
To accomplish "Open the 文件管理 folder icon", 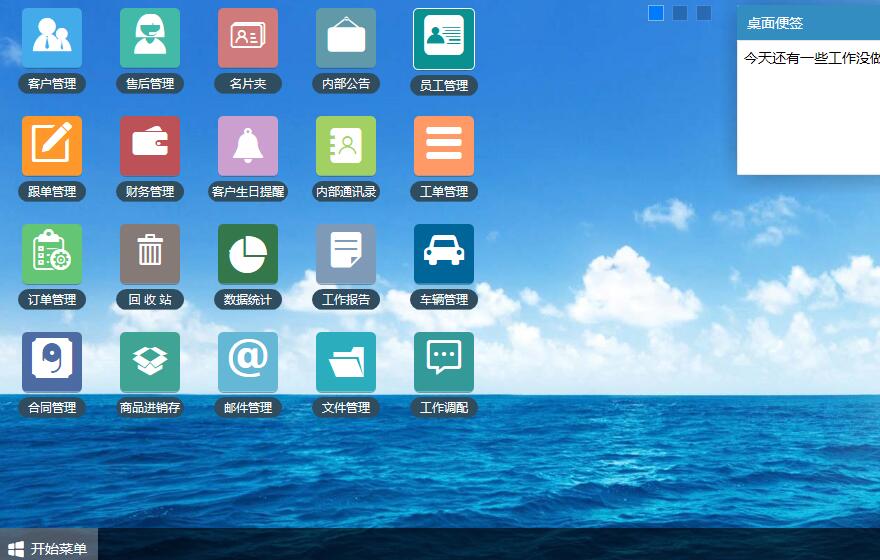I will pos(346,362).
